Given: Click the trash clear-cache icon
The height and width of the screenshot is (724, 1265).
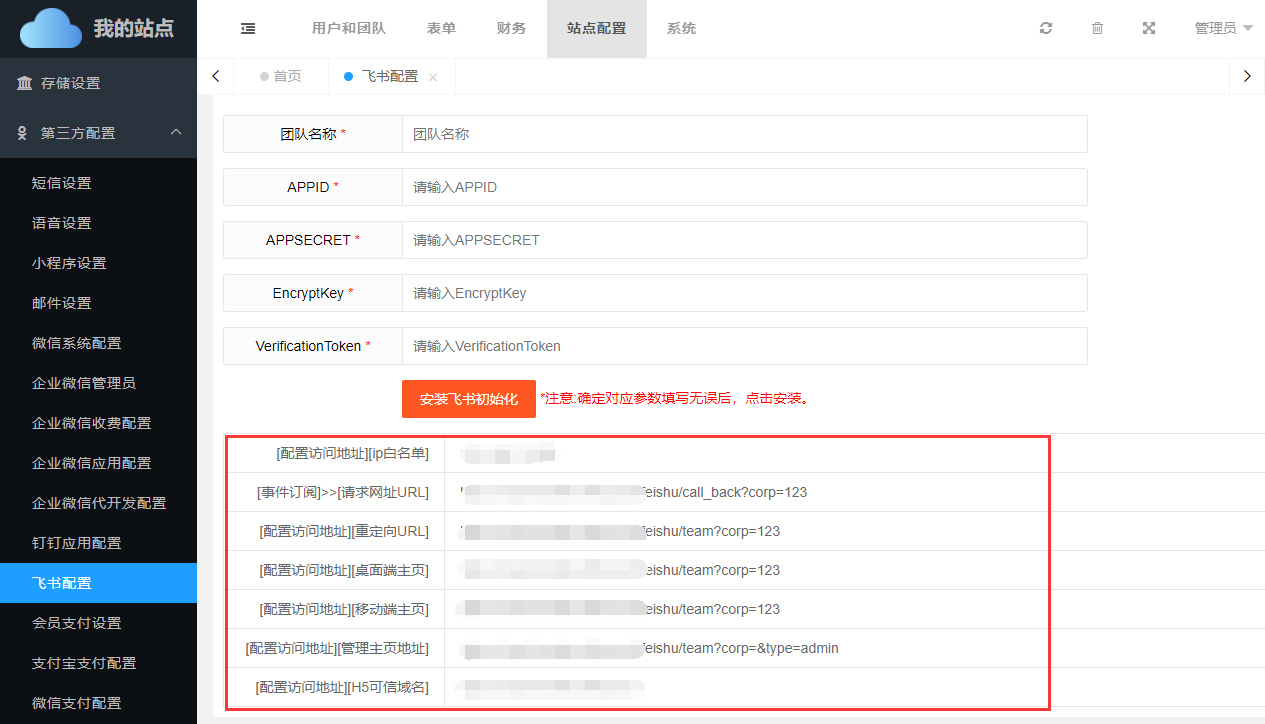Looking at the screenshot, I should point(1097,29).
